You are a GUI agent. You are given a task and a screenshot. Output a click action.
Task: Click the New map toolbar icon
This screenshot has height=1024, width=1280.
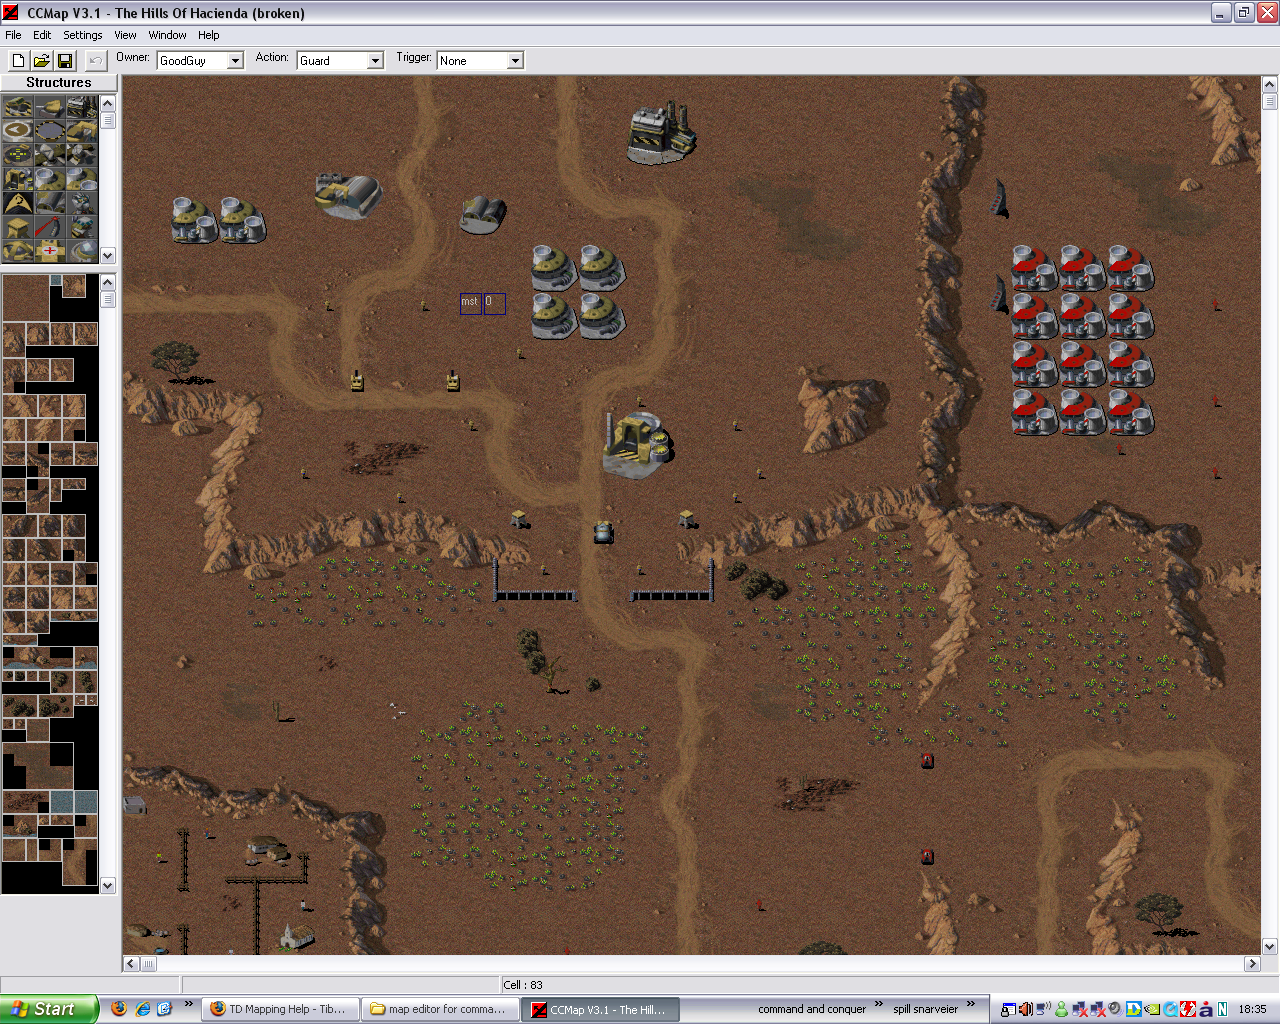point(18,61)
